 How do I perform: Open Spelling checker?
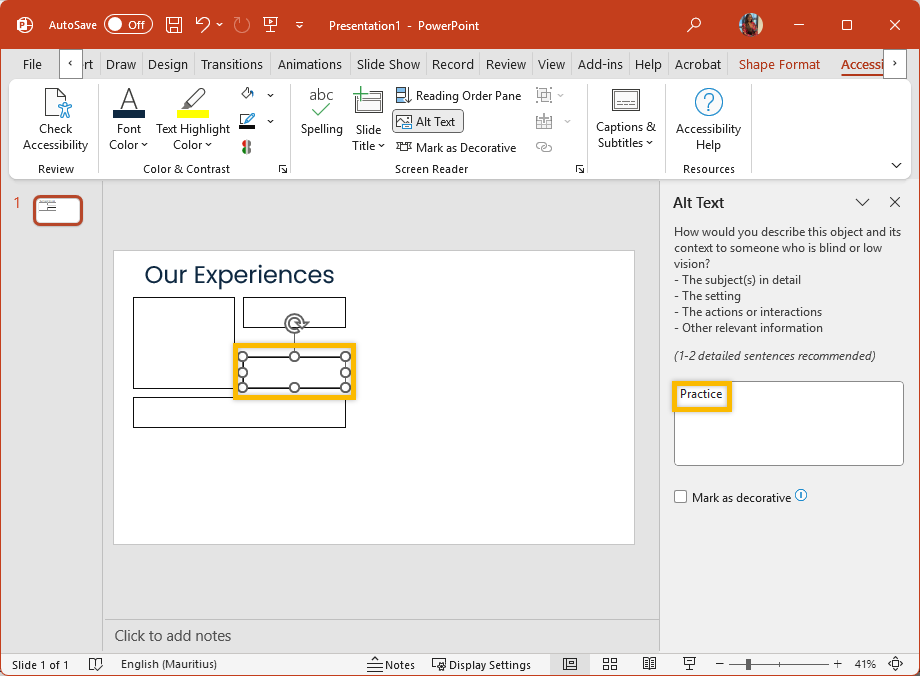point(321,112)
